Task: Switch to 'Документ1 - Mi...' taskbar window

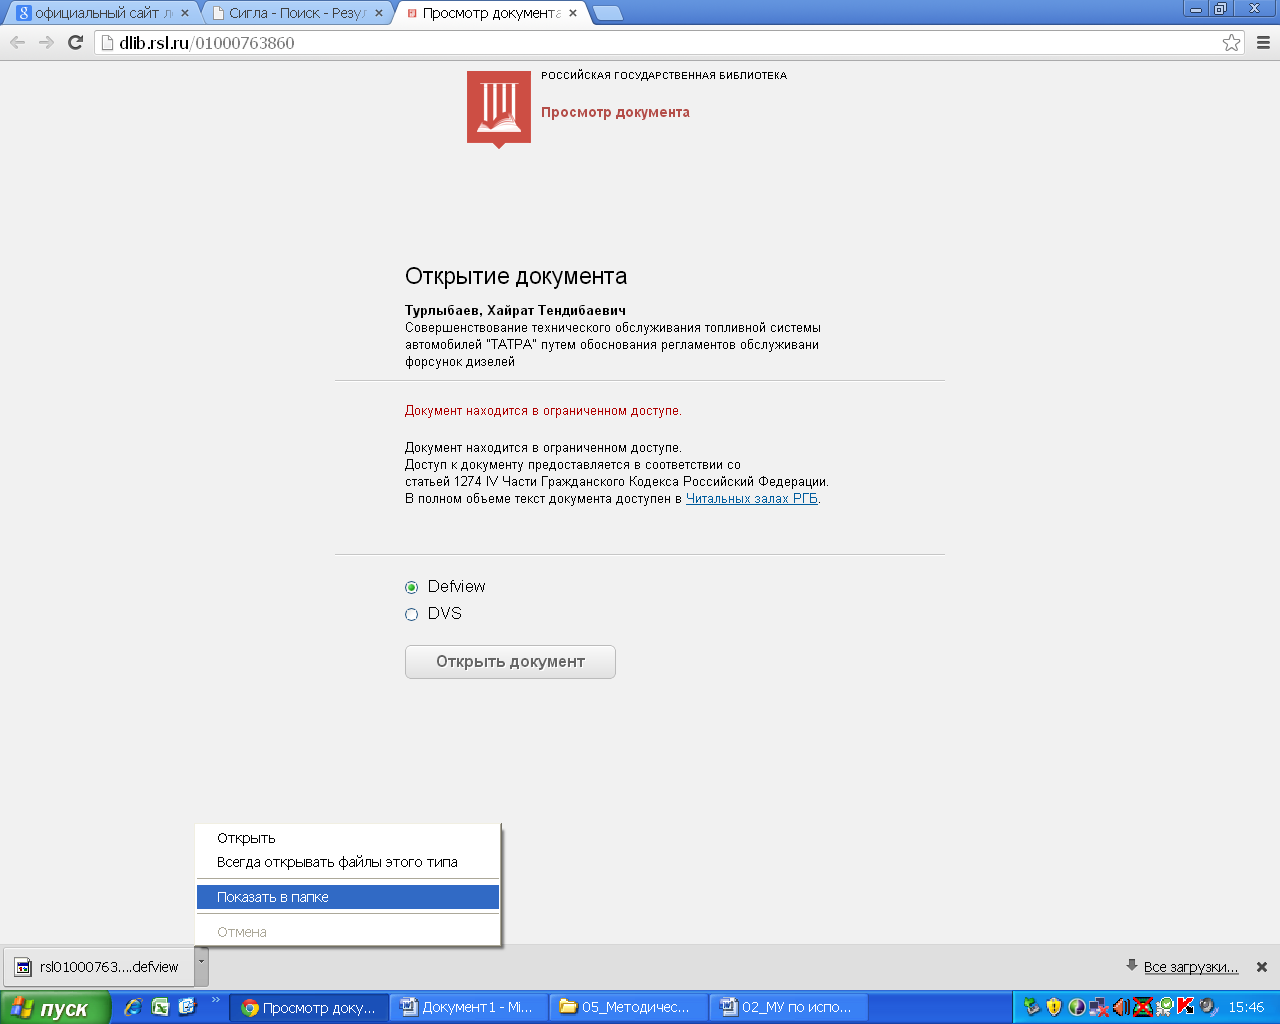Action: [x=468, y=1007]
